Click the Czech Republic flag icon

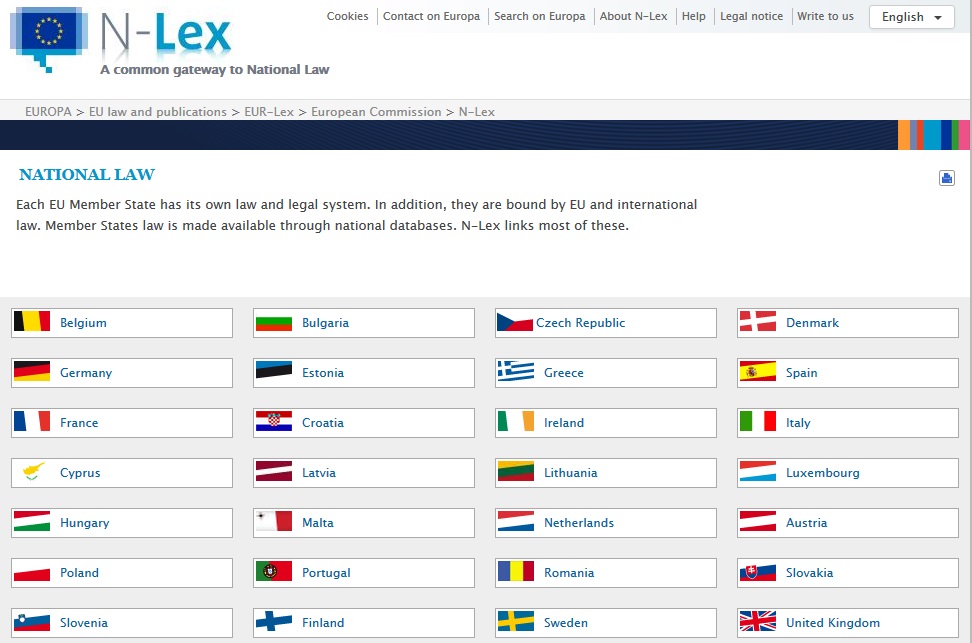515,322
